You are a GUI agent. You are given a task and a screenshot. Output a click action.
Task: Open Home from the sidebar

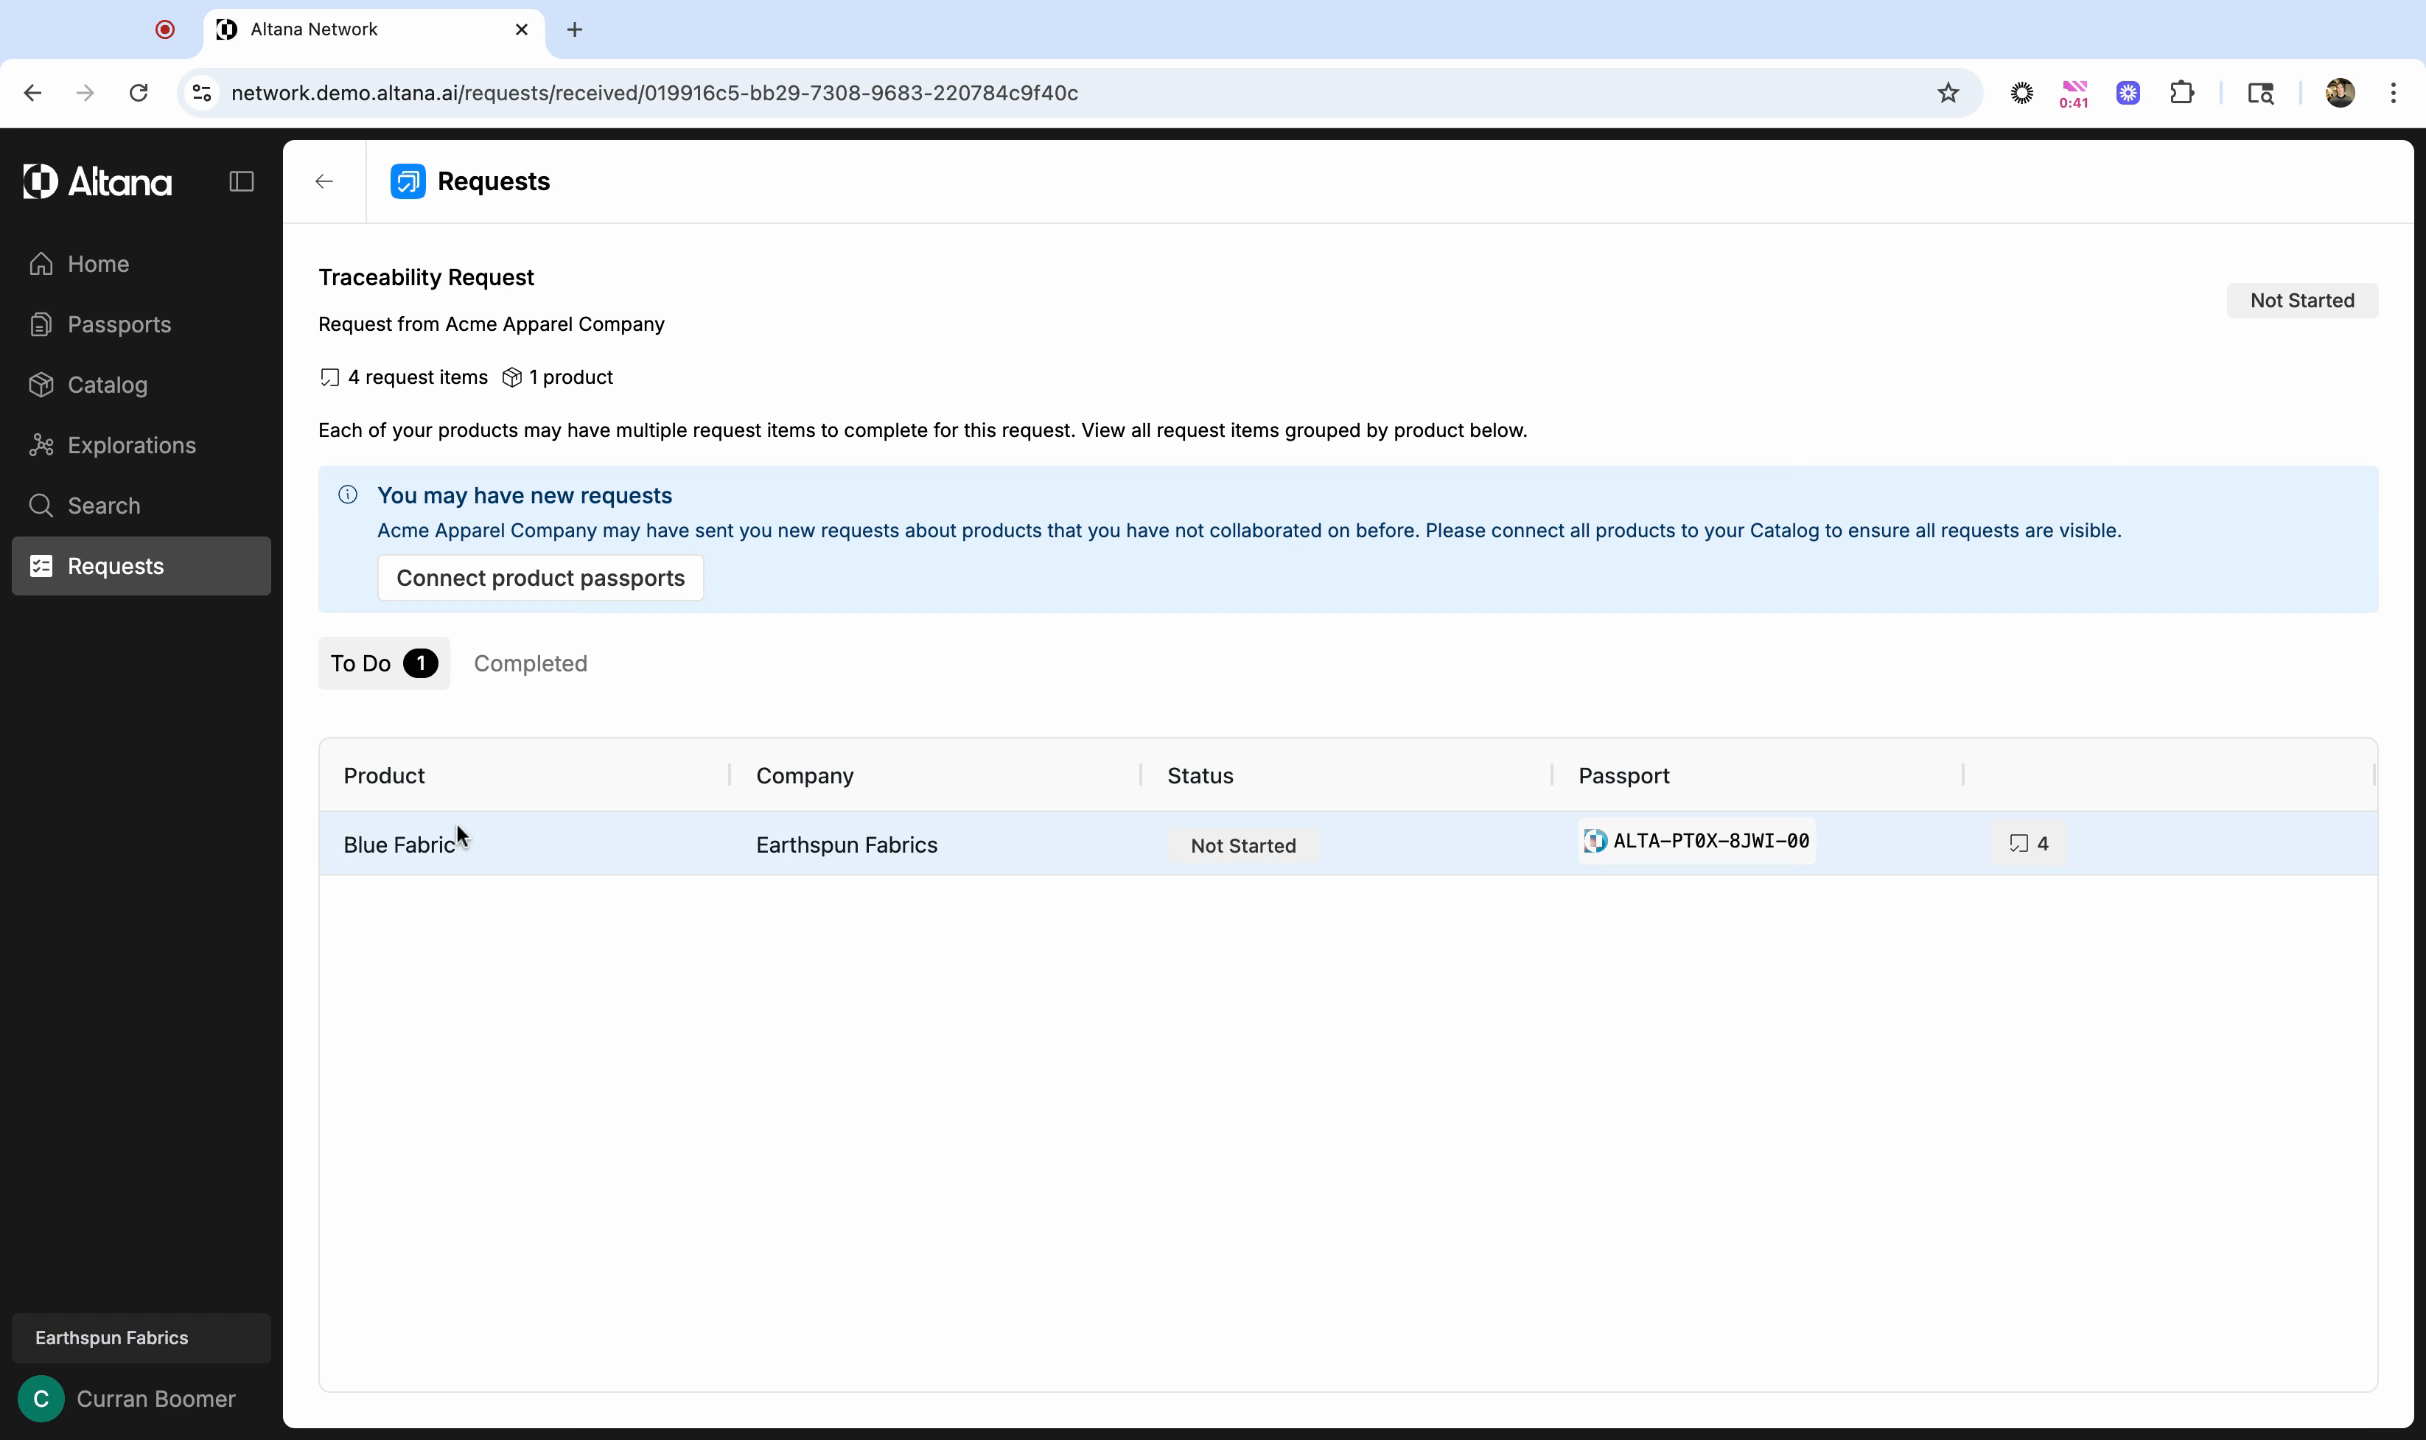(x=98, y=264)
